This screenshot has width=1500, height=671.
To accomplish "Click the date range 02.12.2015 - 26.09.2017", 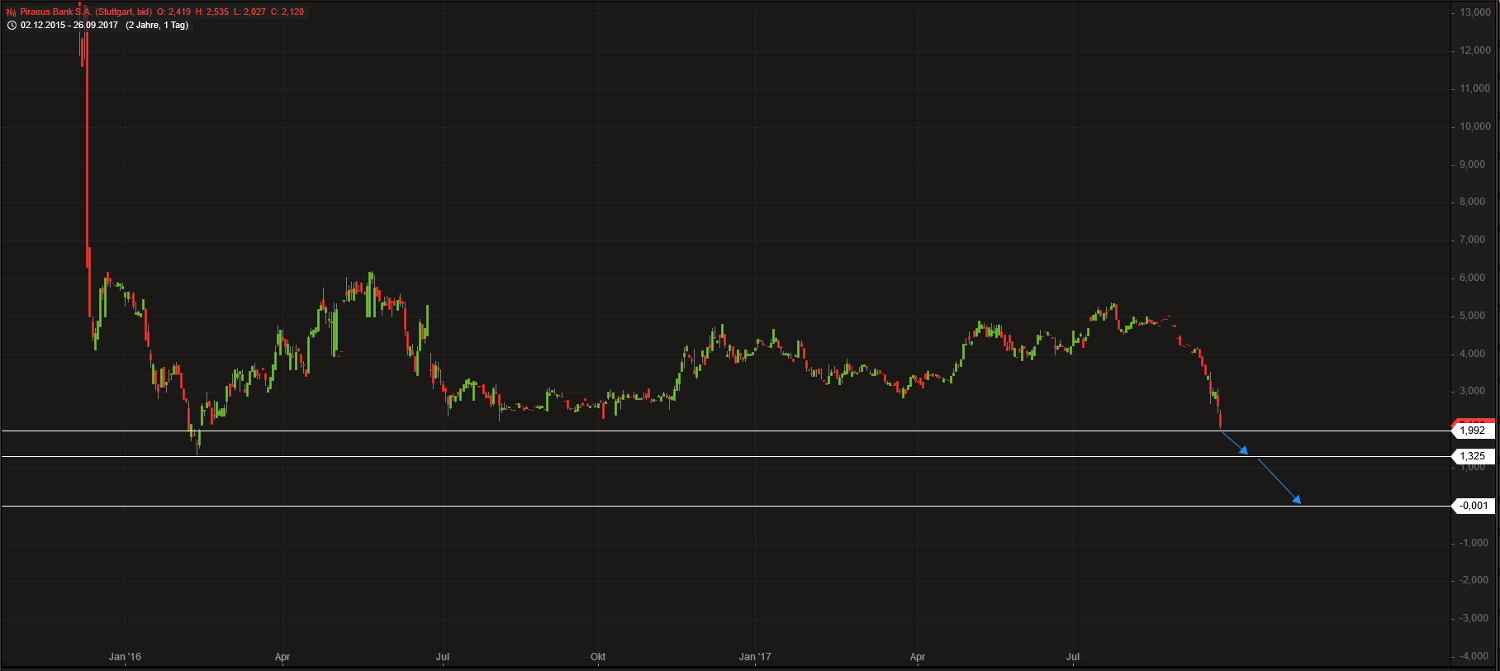I will 67,25.
